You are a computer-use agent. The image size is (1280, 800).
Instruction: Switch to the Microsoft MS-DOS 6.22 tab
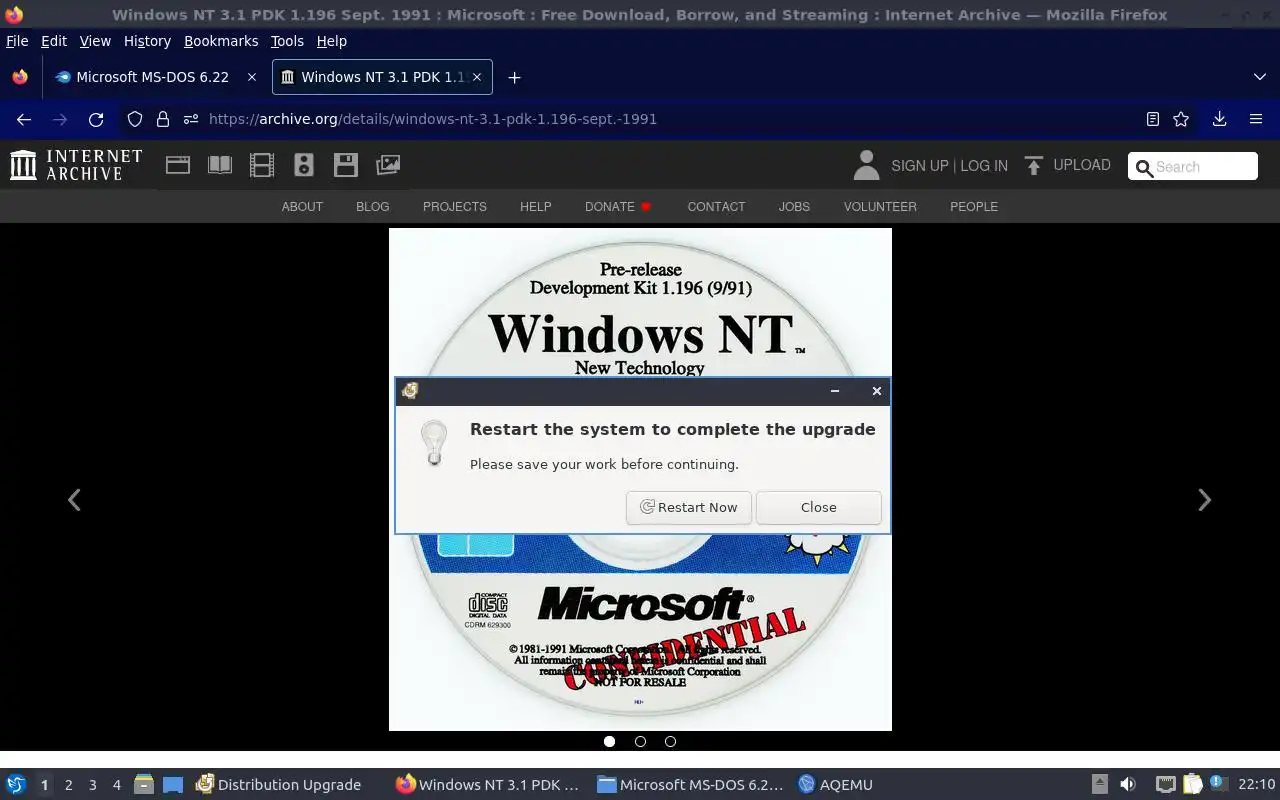click(x=155, y=77)
